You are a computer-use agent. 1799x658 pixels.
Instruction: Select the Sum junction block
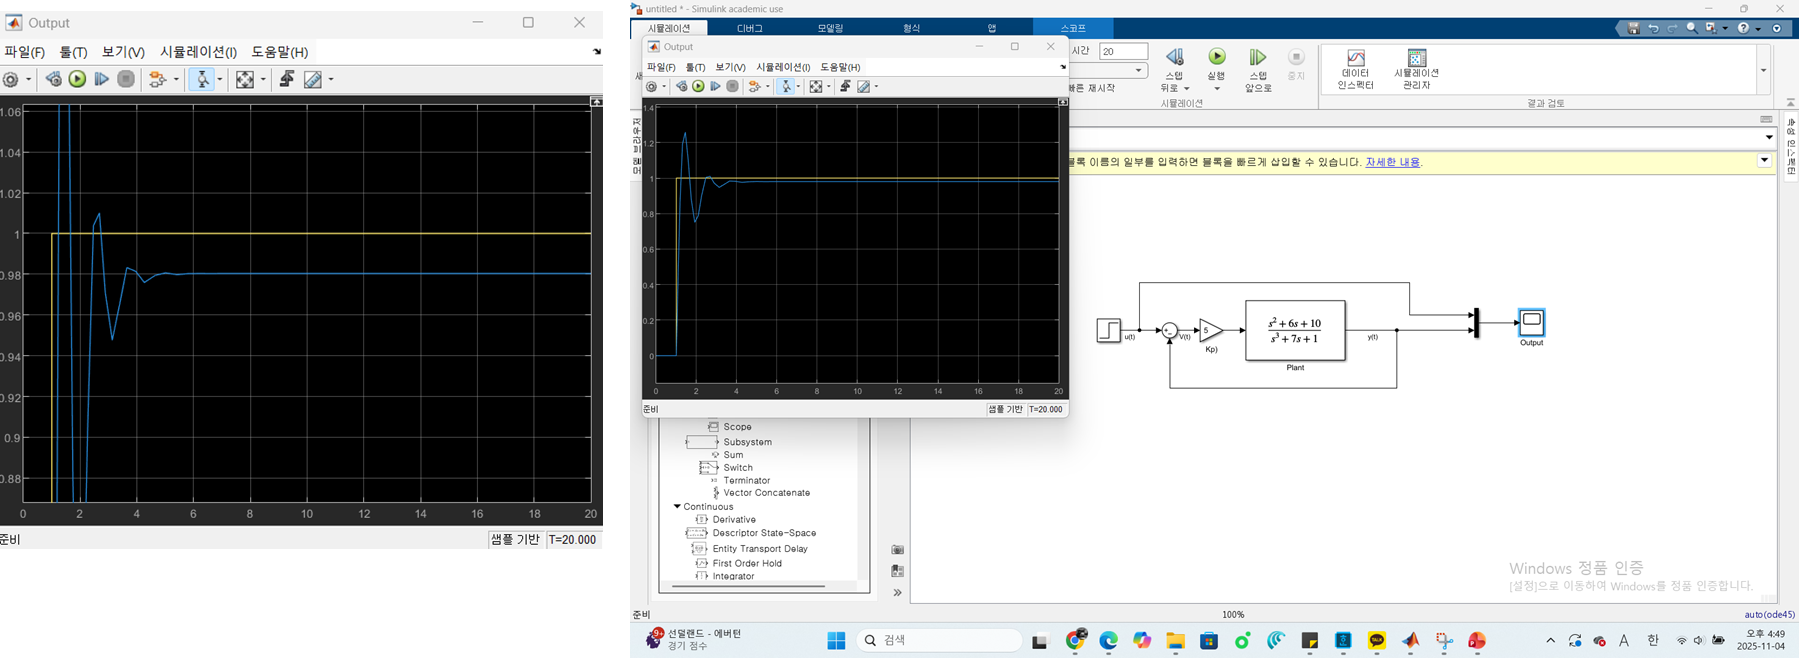click(1169, 330)
